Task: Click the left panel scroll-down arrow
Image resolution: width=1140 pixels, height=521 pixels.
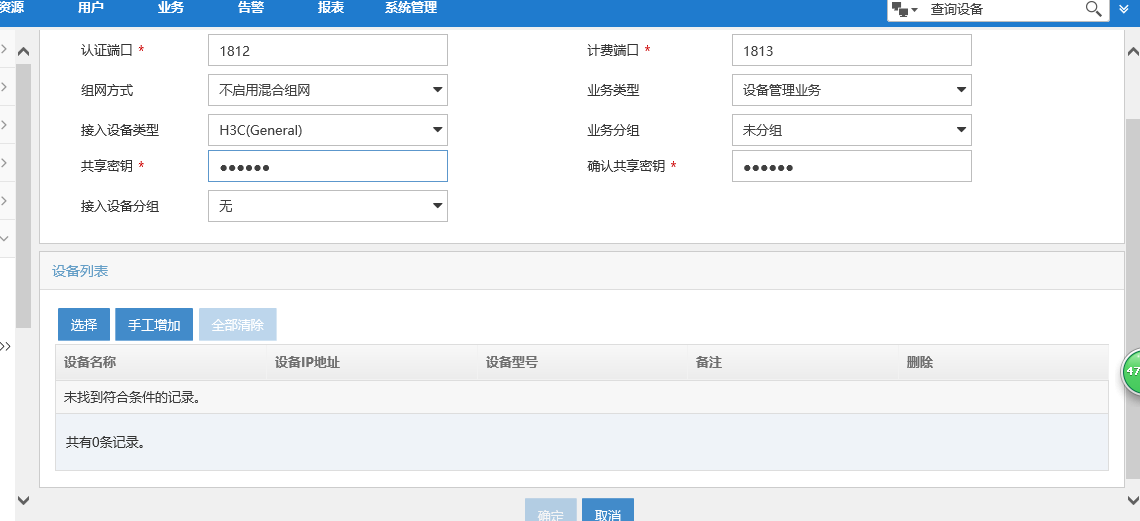Action: click(x=23, y=500)
